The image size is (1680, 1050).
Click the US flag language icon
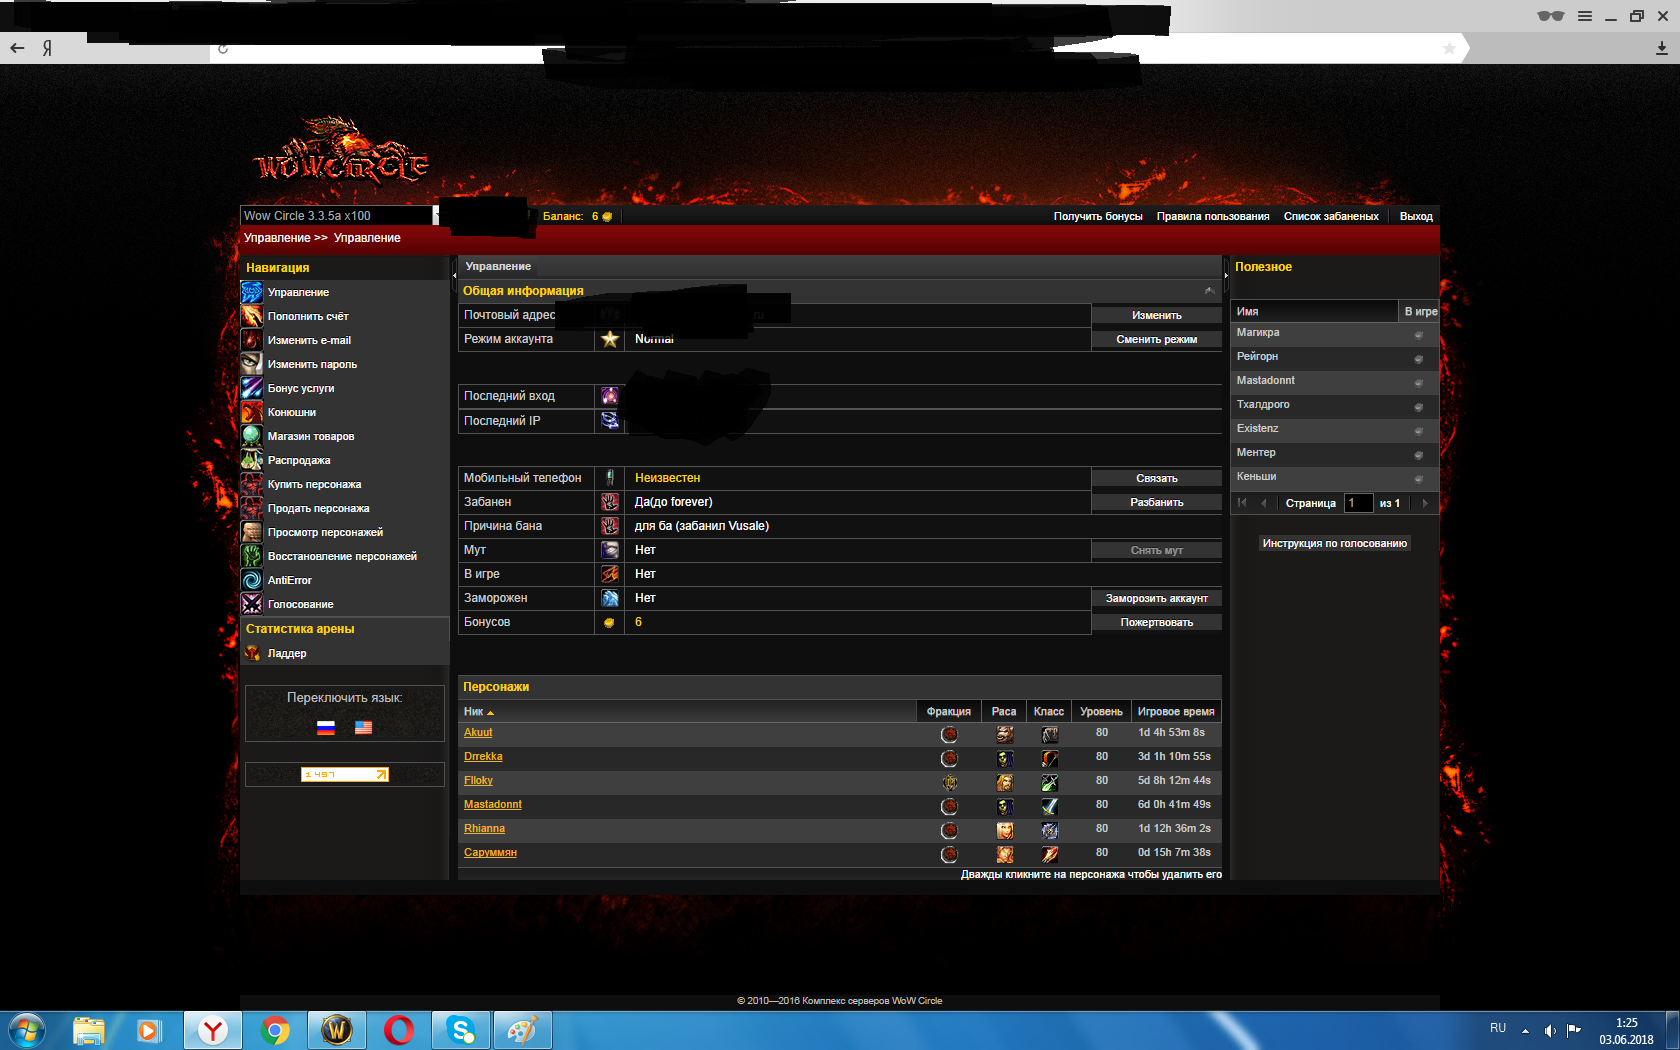[x=363, y=728]
